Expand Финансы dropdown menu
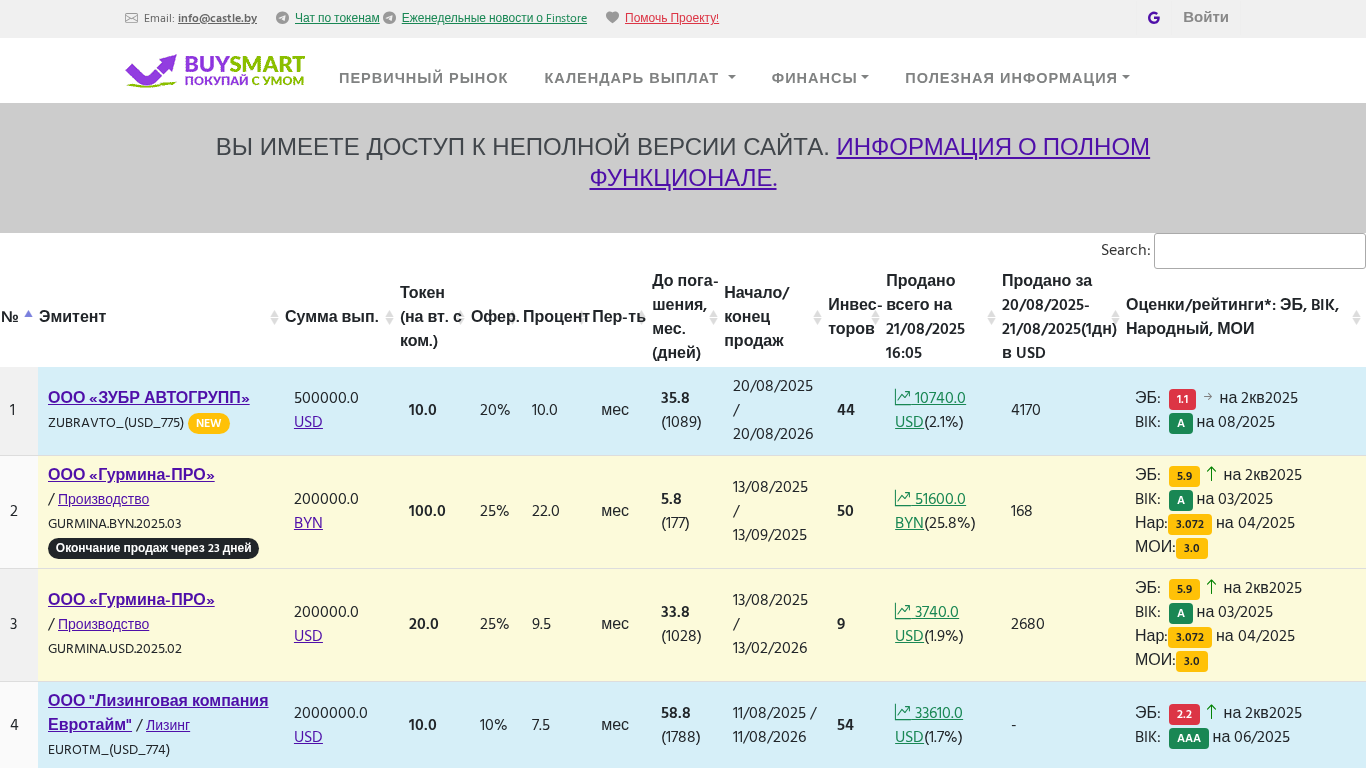 [820, 78]
